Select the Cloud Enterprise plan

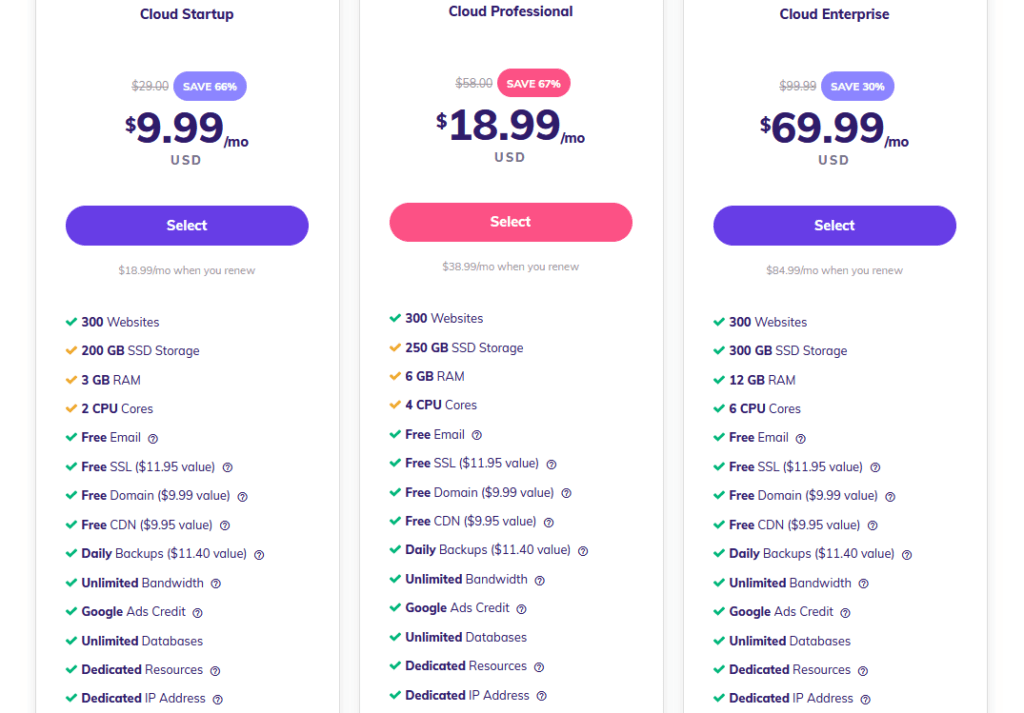[834, 225]
